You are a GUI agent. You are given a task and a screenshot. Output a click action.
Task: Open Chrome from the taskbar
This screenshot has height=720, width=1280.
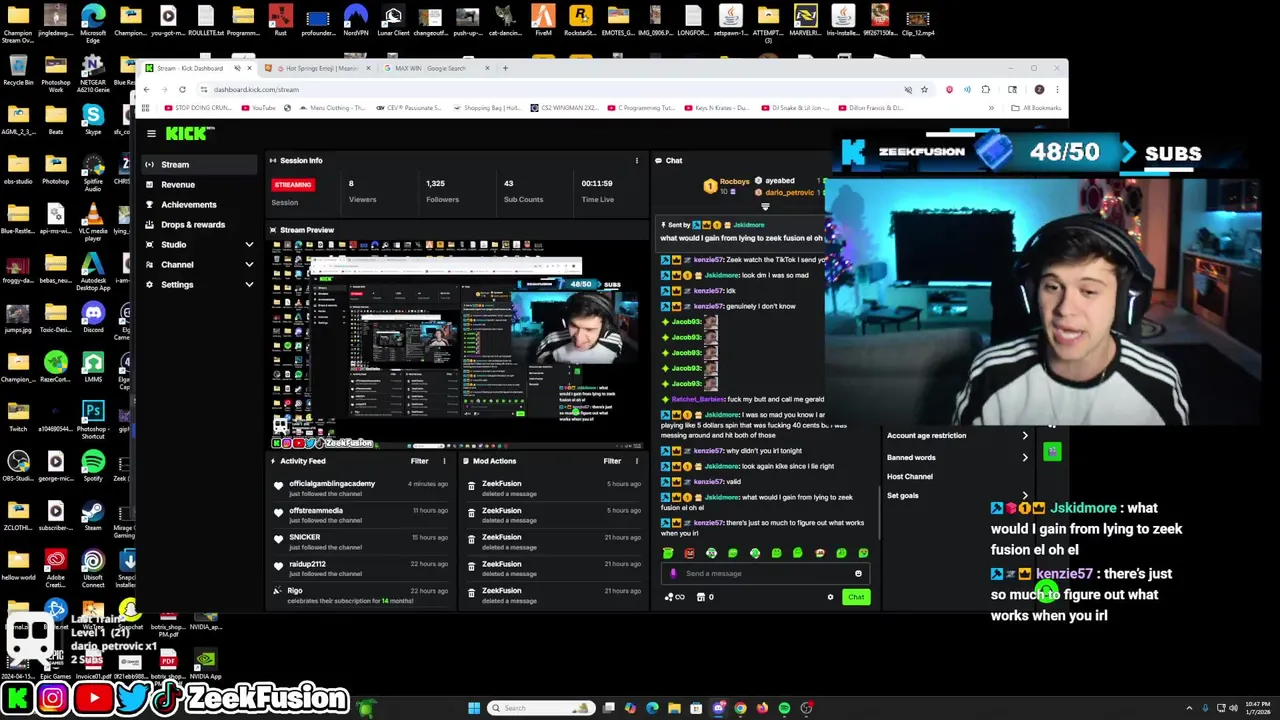coord(740,708)
